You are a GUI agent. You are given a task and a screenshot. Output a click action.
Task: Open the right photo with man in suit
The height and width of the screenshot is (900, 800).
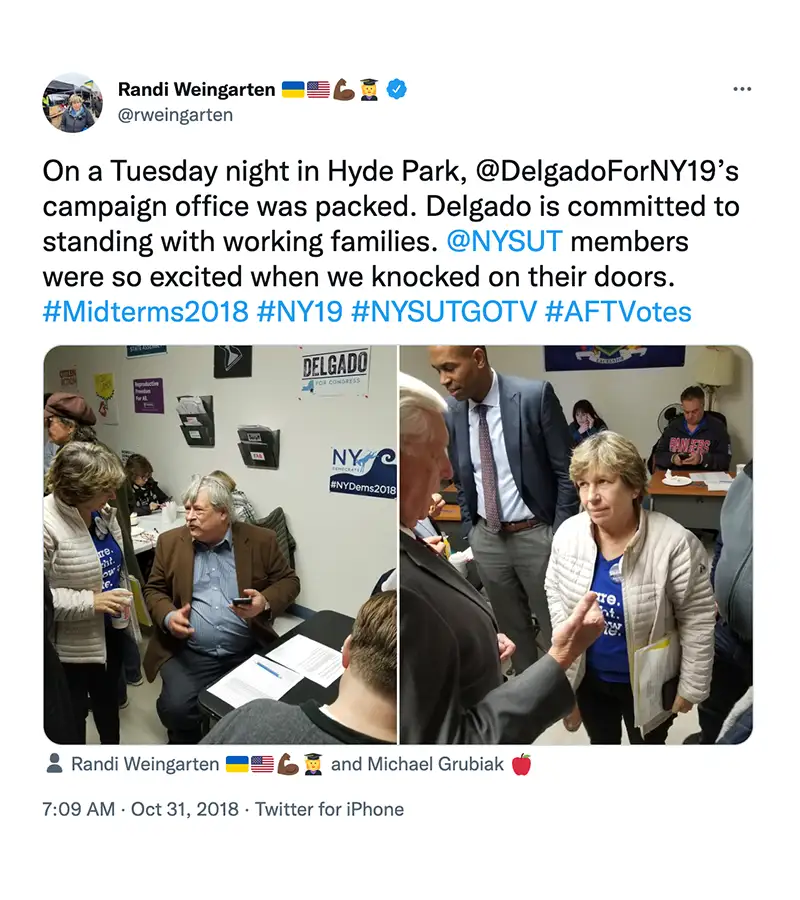coord(576,544)
